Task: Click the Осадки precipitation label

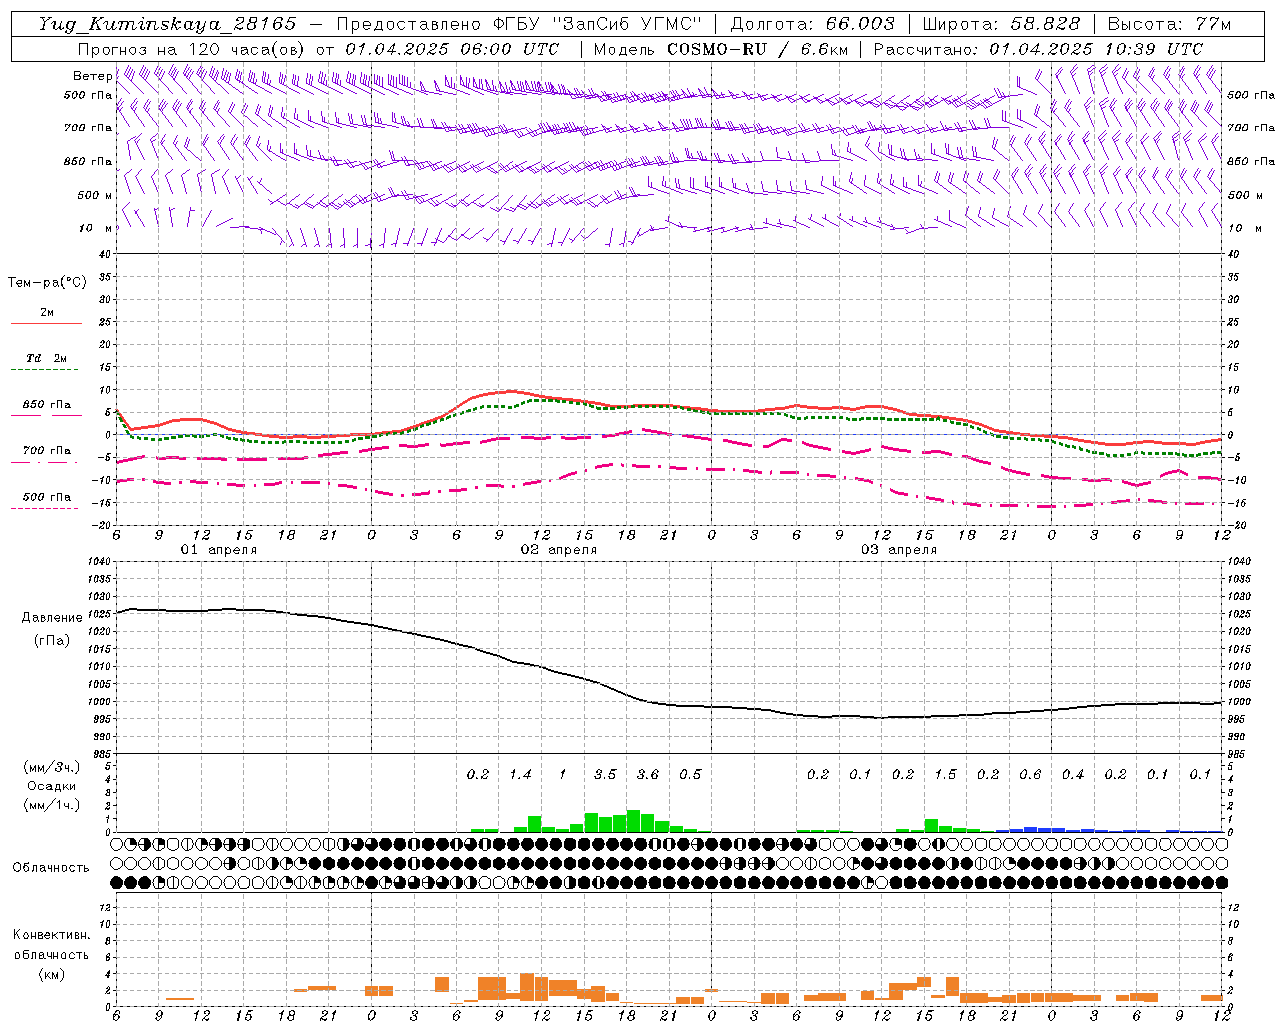Action: pyautogui.click(x=51, y=786)
